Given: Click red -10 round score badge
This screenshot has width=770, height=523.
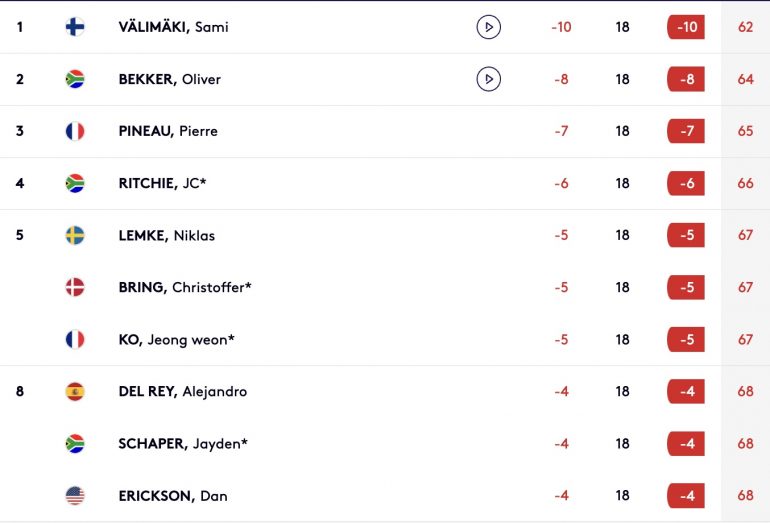Looking at the screenshot, I should click(x=686, y=27).
